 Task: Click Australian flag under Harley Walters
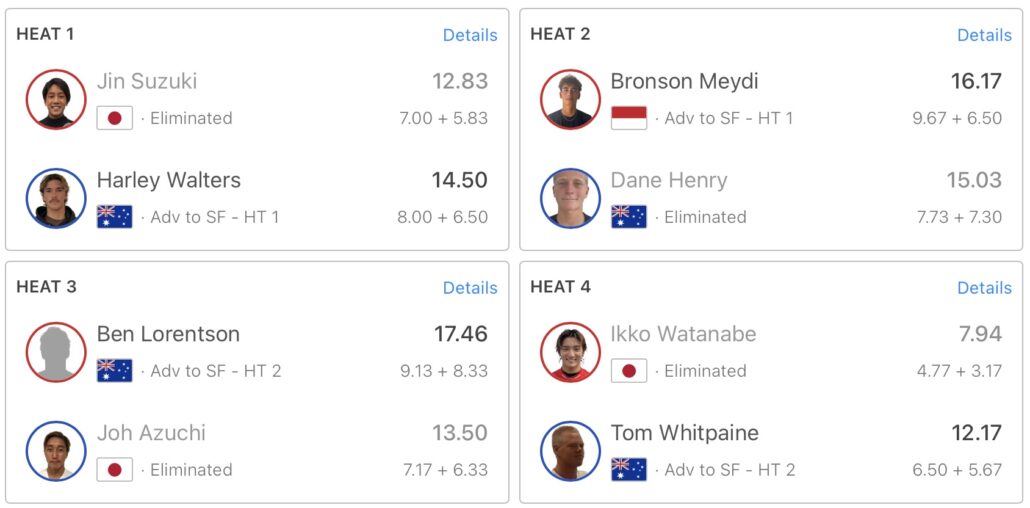[x=115, y=217]
